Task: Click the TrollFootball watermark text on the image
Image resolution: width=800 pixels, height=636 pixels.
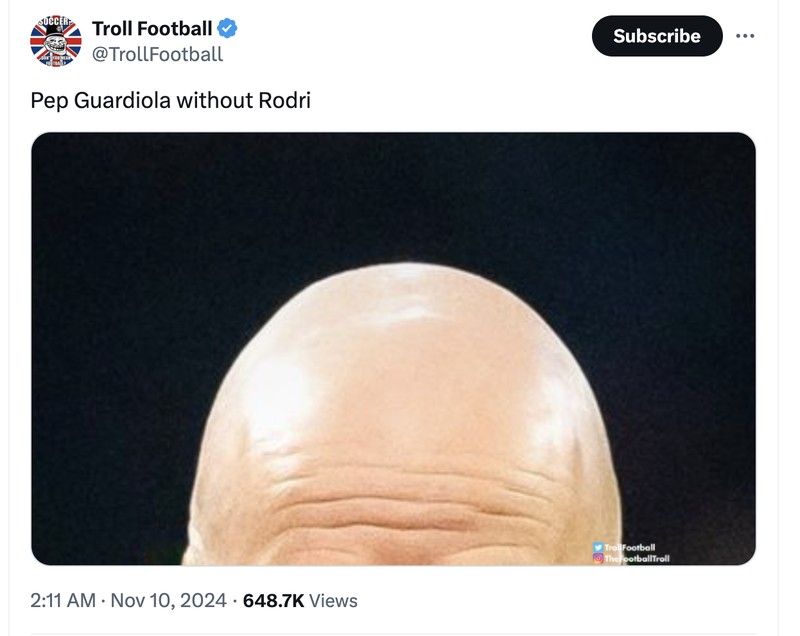Action: tap(630, 548)
